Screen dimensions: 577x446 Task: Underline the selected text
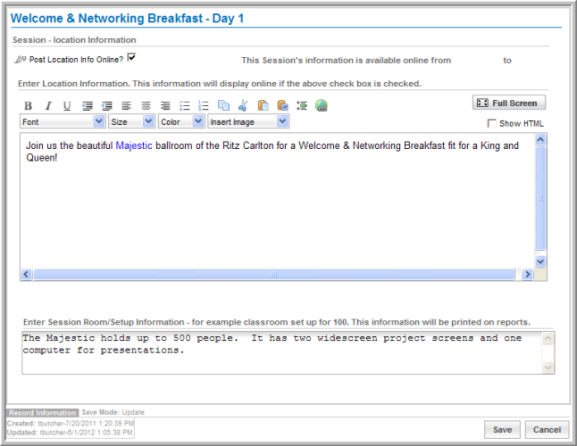pyautogui.click(x=67, y=106)
